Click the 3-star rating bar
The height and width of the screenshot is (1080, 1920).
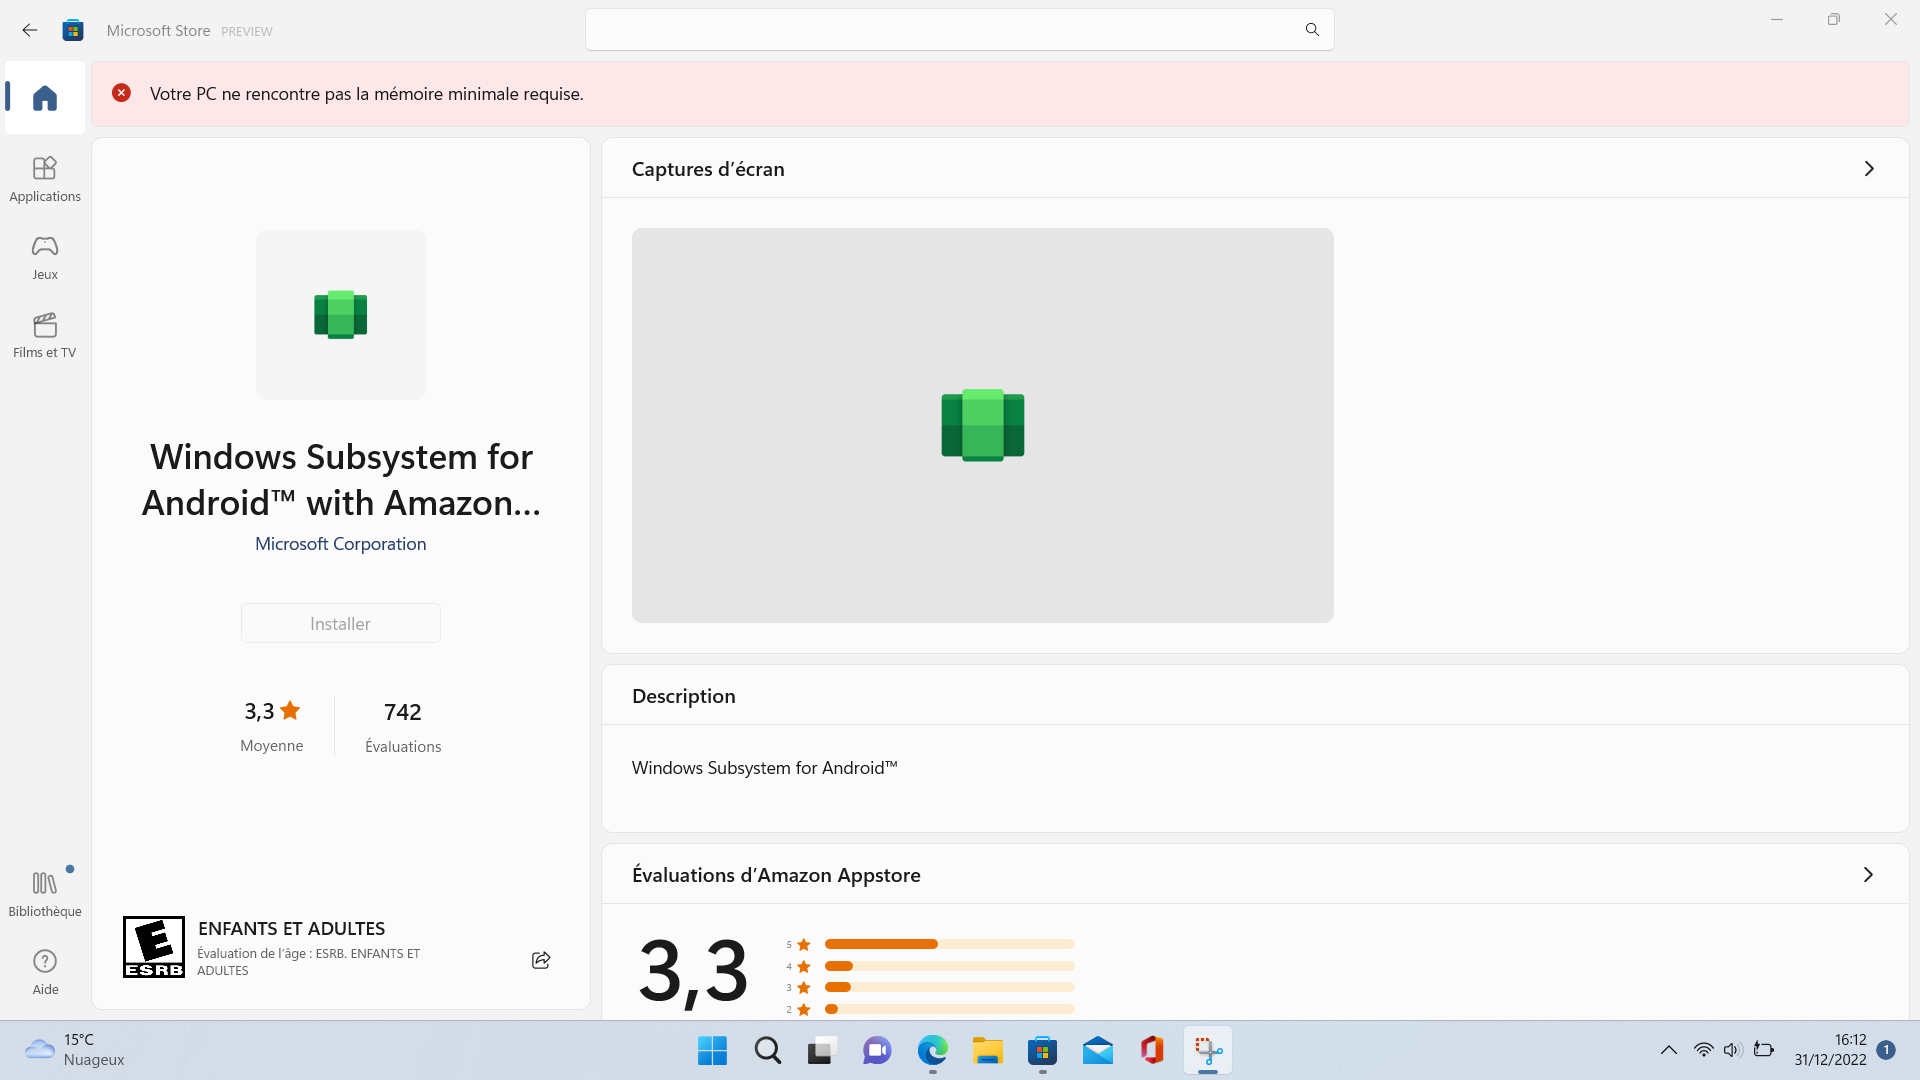[x=949, y=987]
